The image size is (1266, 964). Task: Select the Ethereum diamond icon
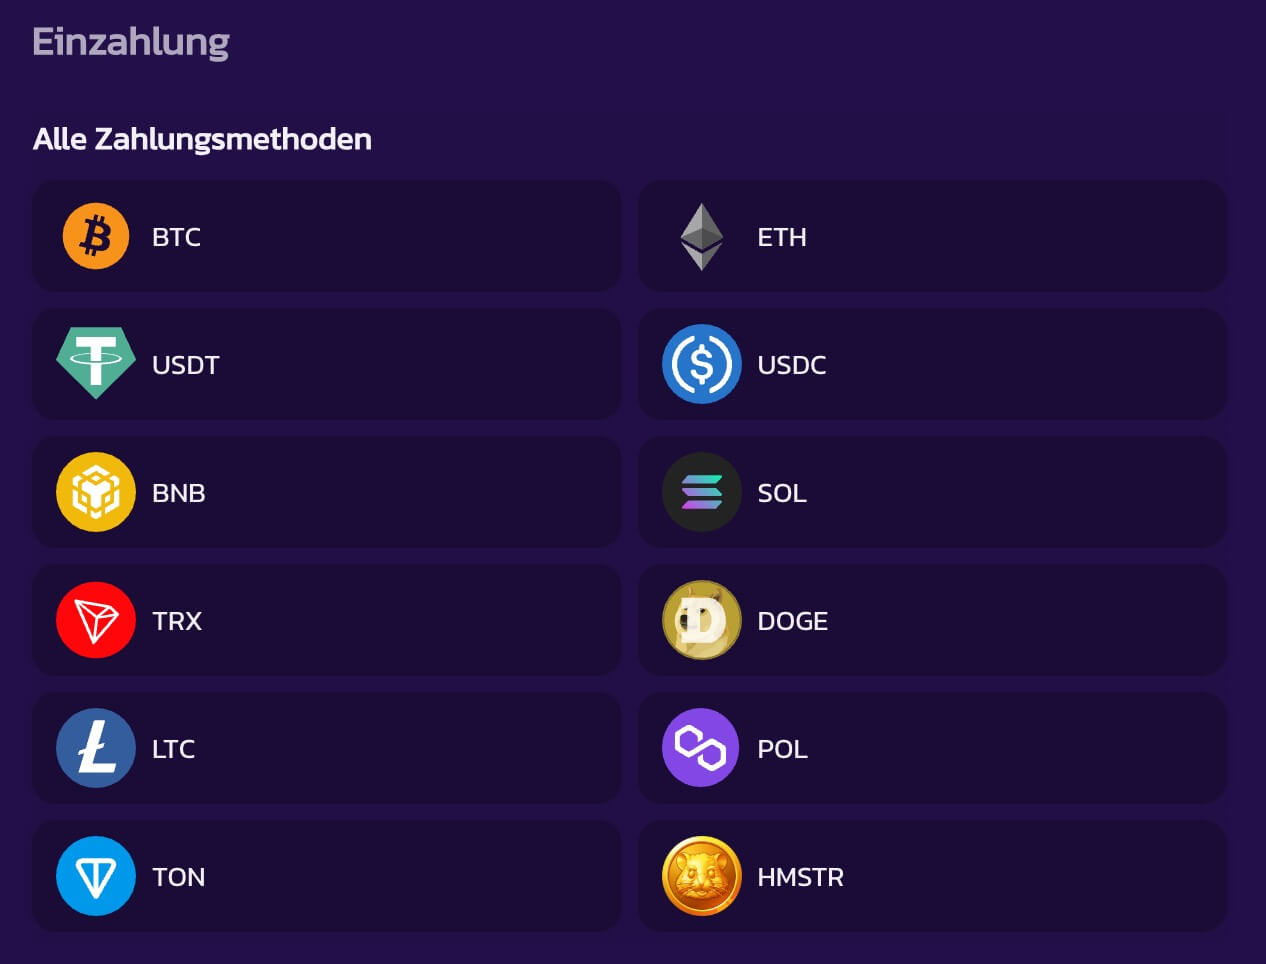(702, 236)
